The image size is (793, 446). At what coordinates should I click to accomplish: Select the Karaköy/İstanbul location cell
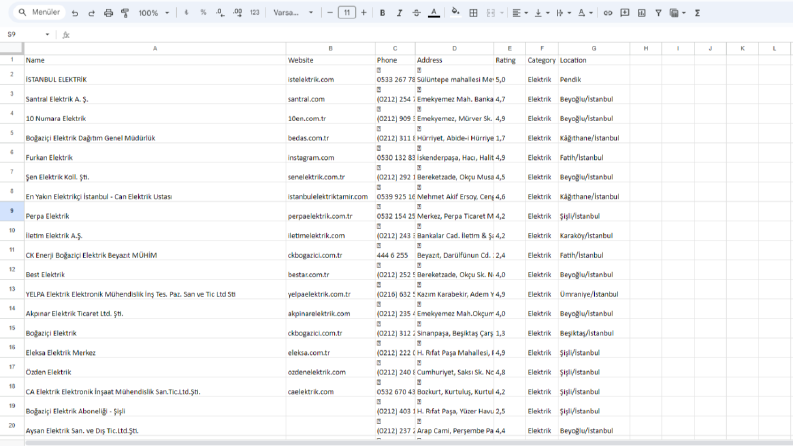tap(594, 231)
